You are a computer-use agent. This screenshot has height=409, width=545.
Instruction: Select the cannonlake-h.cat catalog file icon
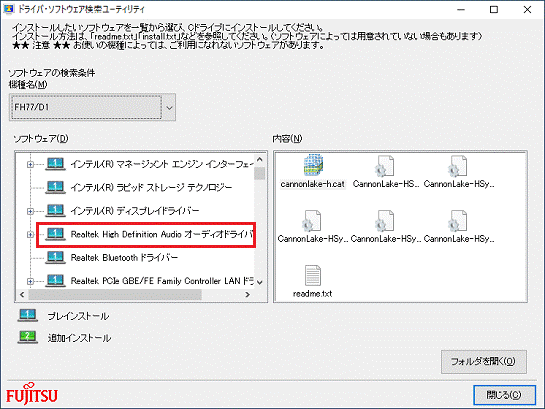[x=313, y=164]
